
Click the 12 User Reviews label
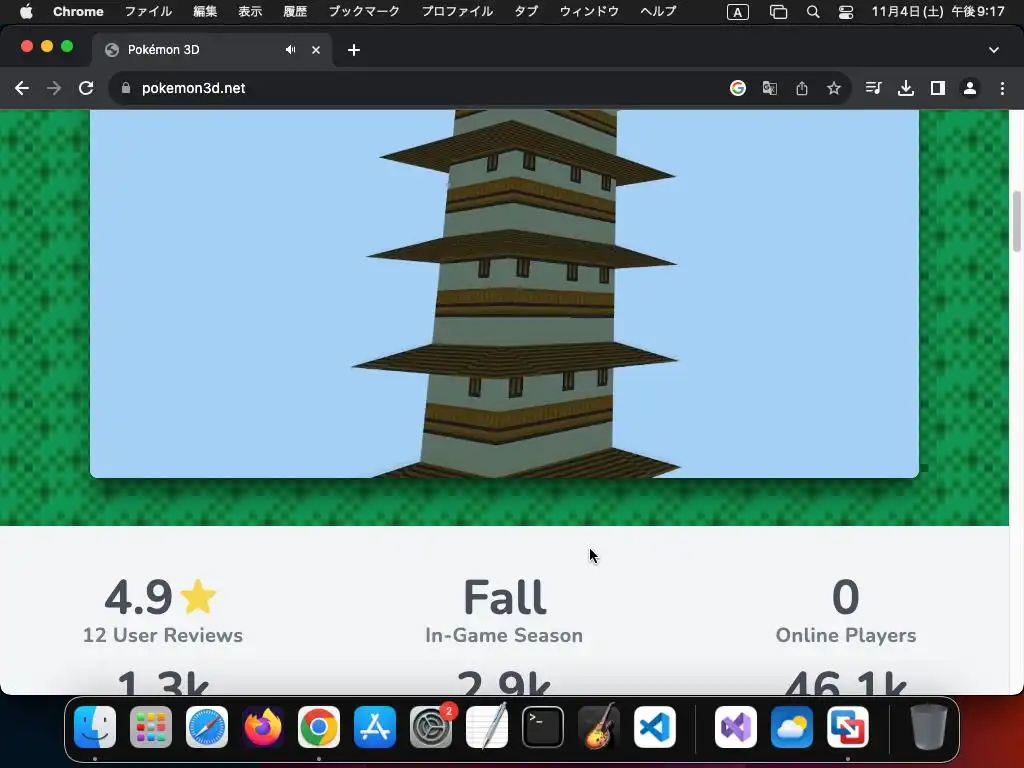[163, 635]
